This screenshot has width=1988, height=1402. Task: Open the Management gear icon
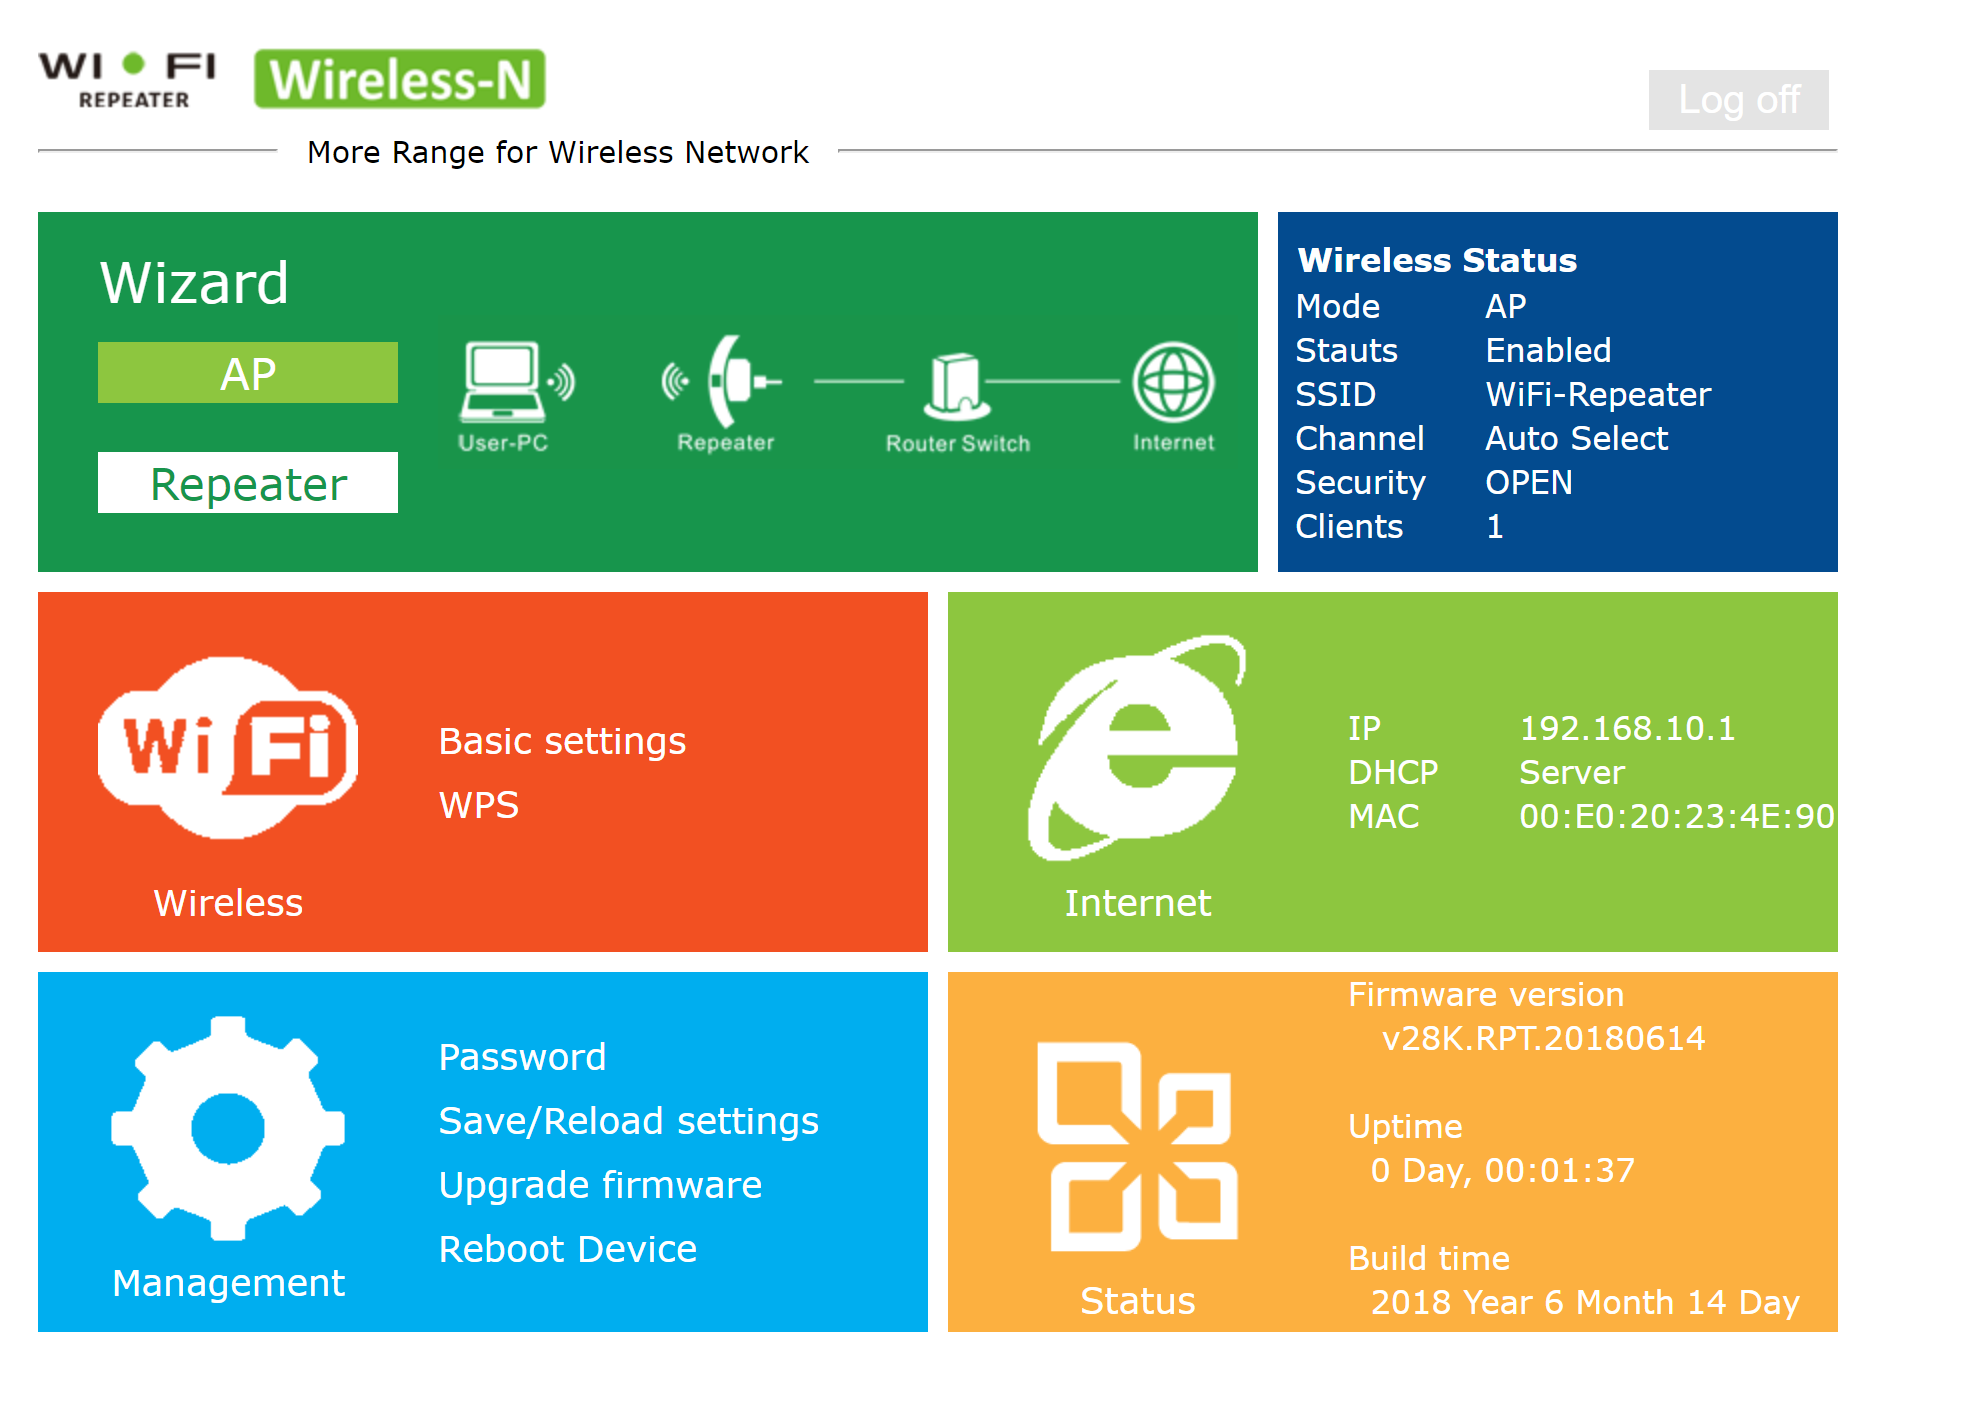pyautogui.click(x=228, y=1128)
